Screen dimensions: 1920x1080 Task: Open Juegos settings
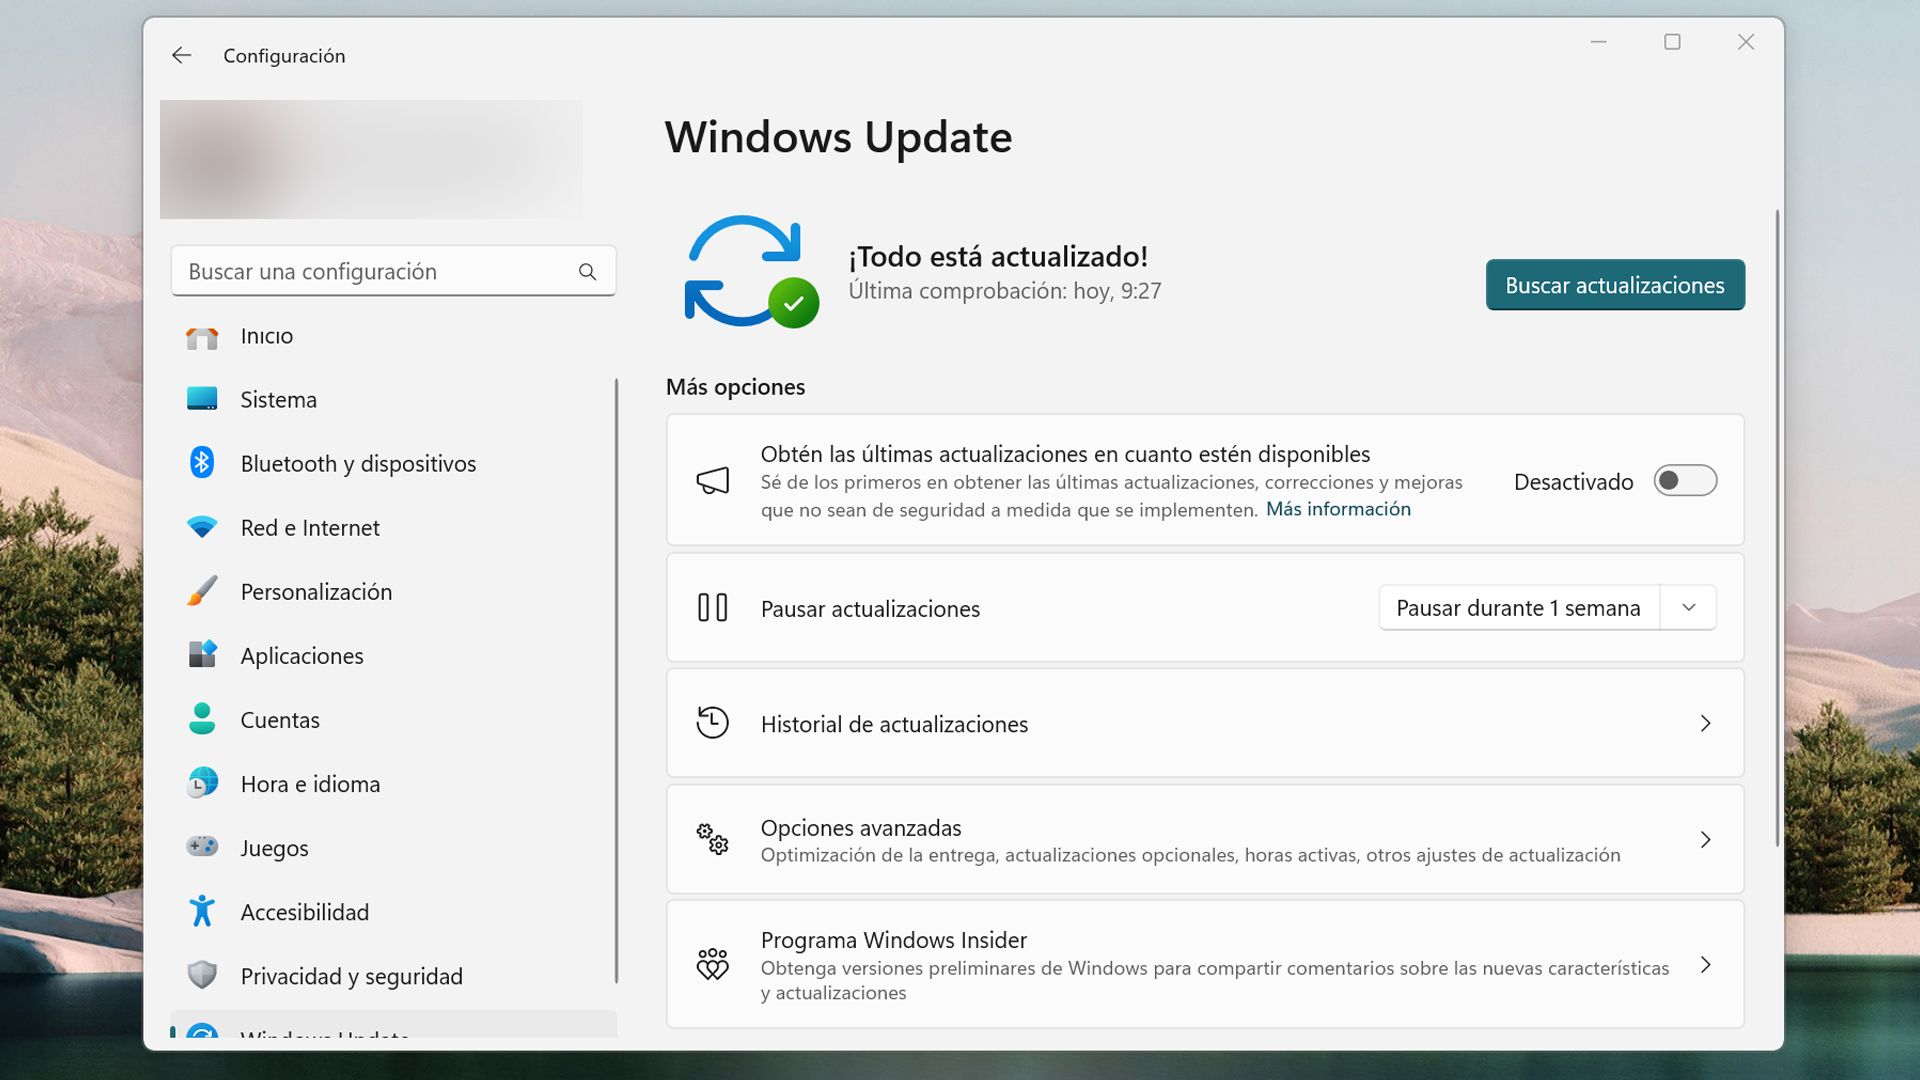click(392, 848)
